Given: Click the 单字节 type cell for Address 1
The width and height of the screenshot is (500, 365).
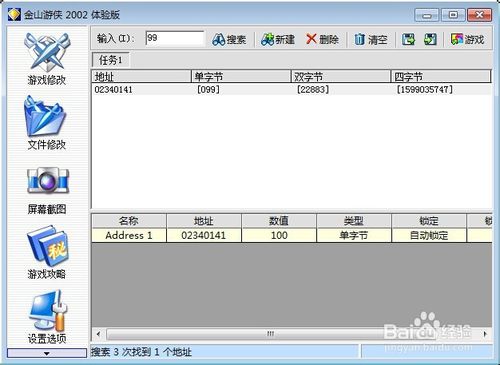Looking at the screenshot, I should click(x=354, y=235).
